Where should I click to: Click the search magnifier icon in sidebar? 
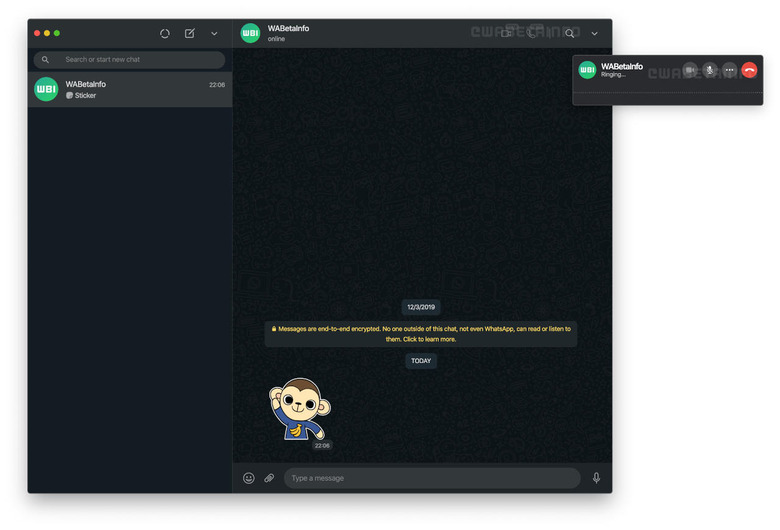pyautogui.click(x=45, y=60)
